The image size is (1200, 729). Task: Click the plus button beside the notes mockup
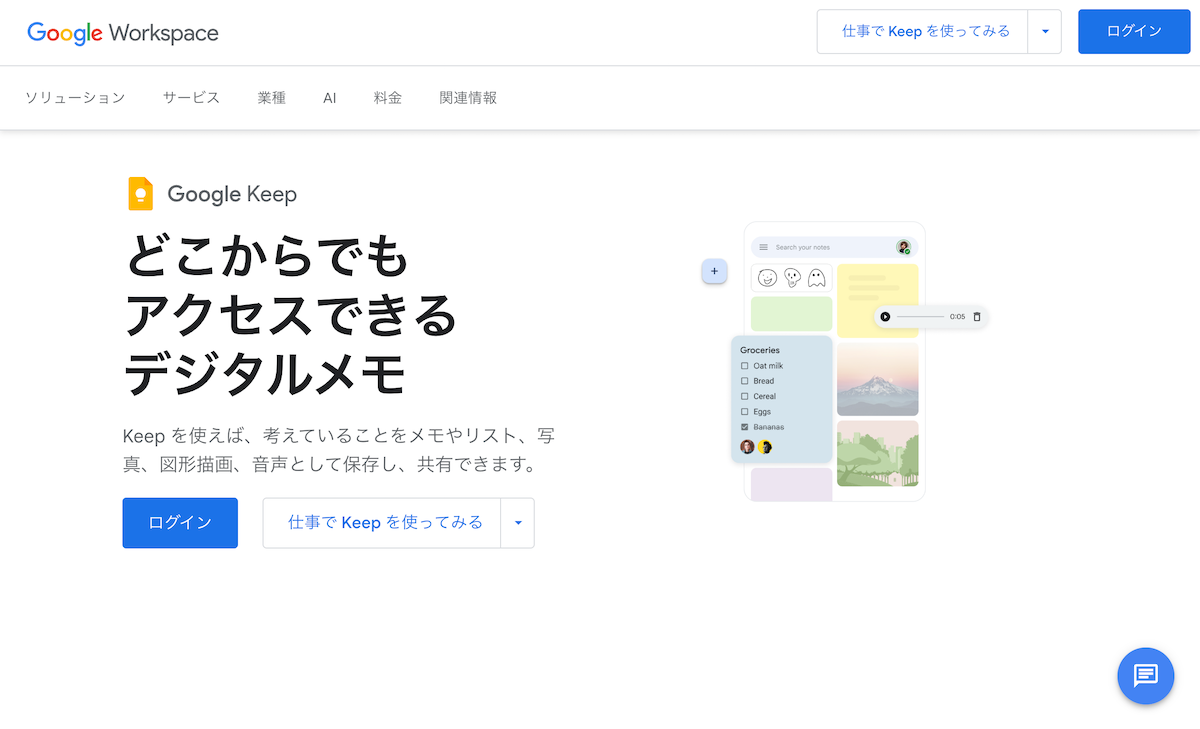pos(714,271)
